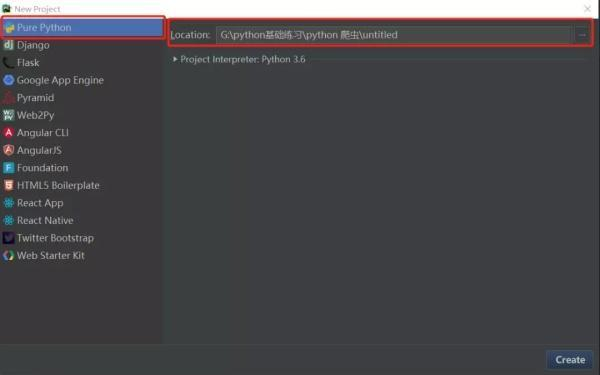
Task: Click the HTML5 Boilerplate icon
Action: pos(8,185)
